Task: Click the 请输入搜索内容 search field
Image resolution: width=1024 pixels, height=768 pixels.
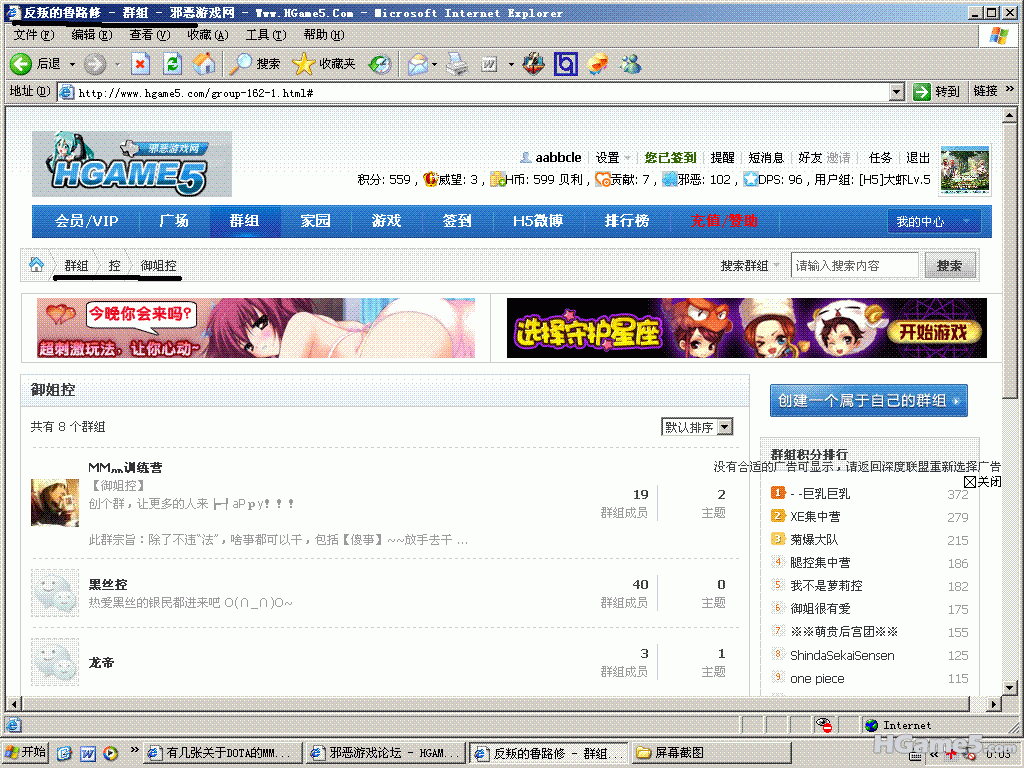Action: [854, 265]
